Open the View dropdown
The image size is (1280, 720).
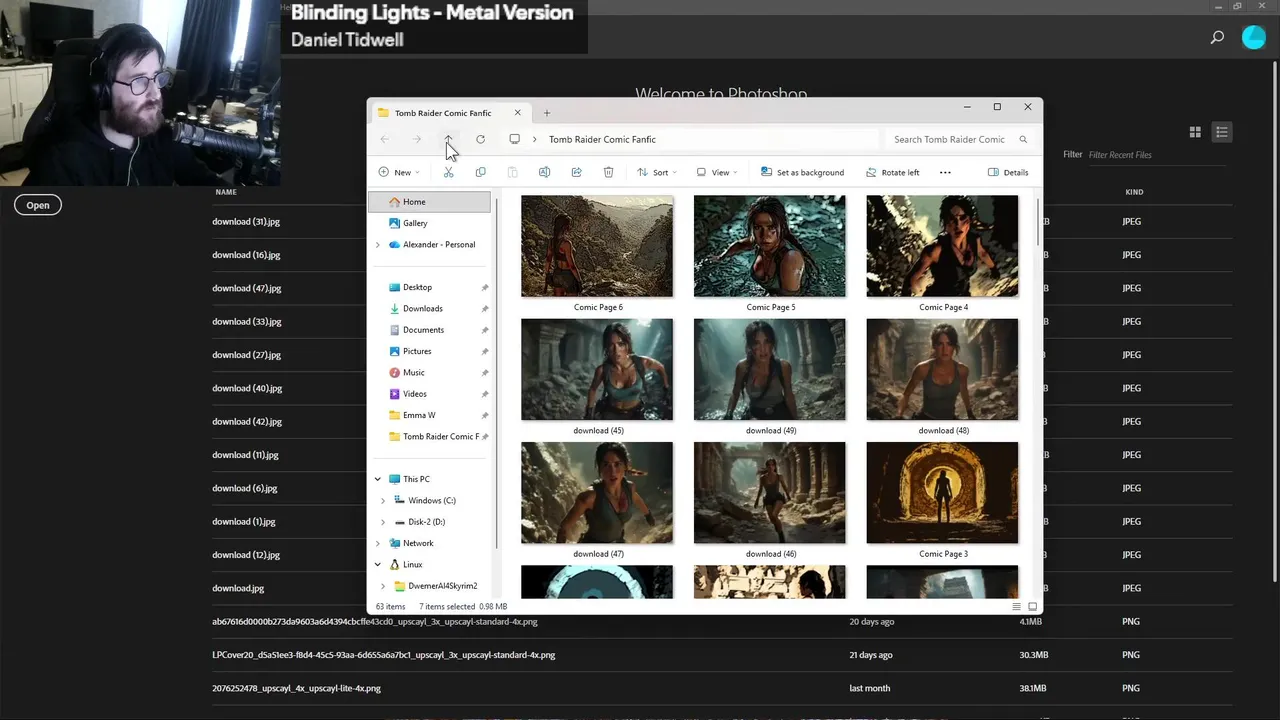coord(717,172)
